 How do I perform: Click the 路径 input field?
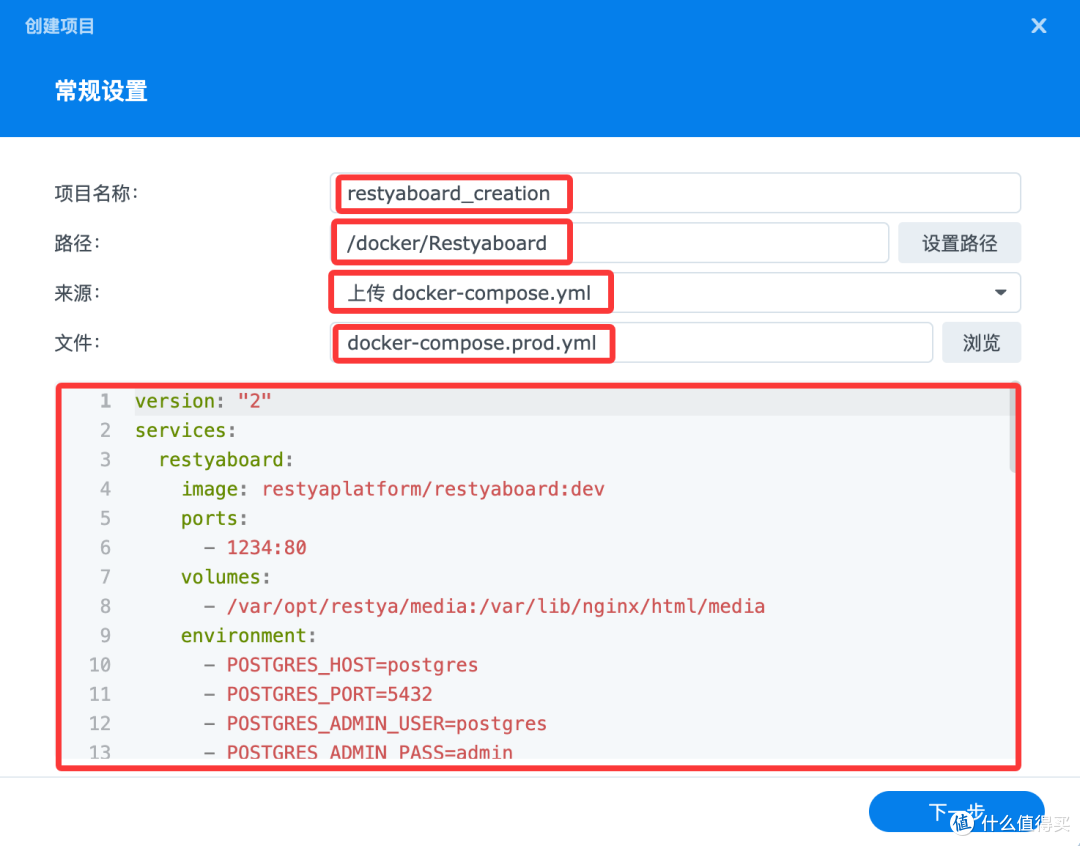(x=610, y=243)
